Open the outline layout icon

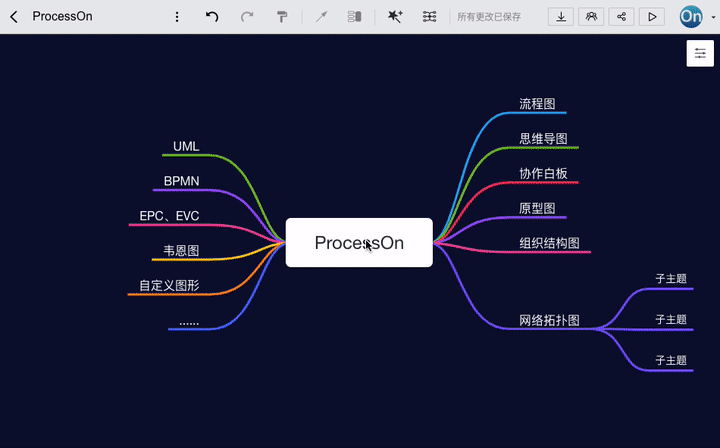pyautogui.click(x=354, y=17)
